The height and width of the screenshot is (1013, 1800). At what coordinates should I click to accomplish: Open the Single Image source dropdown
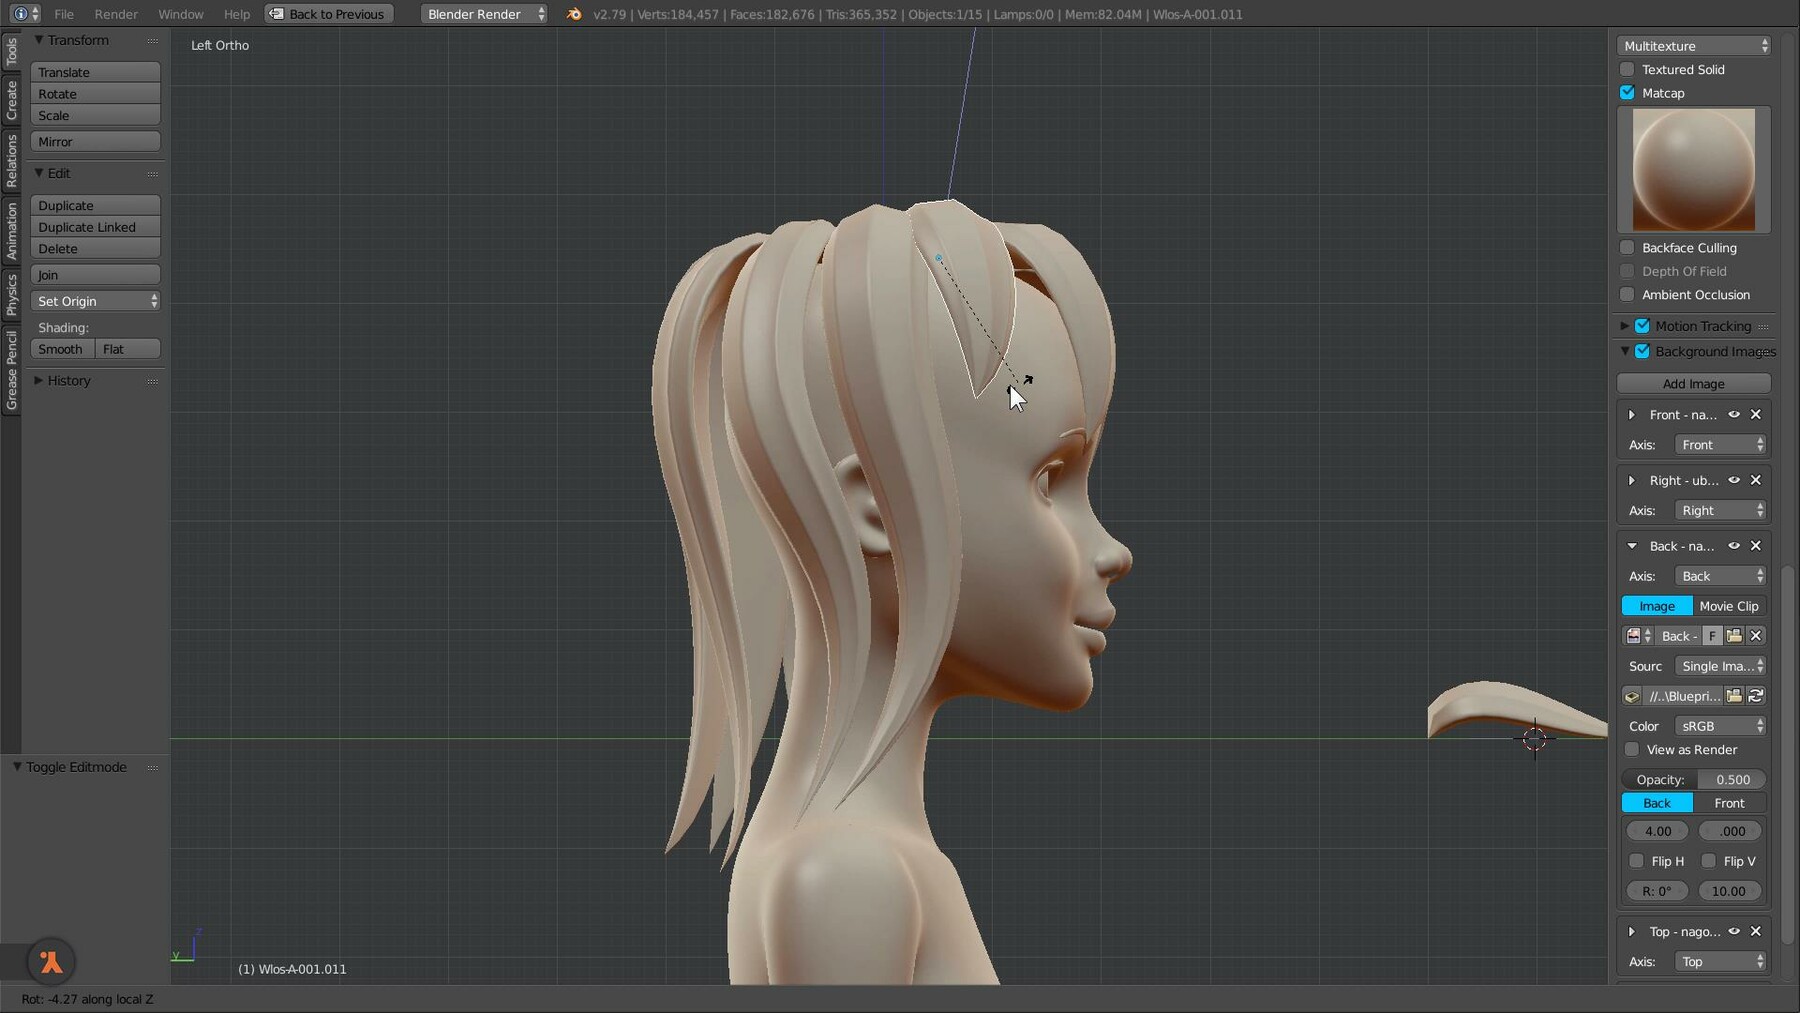point(1720,666)
